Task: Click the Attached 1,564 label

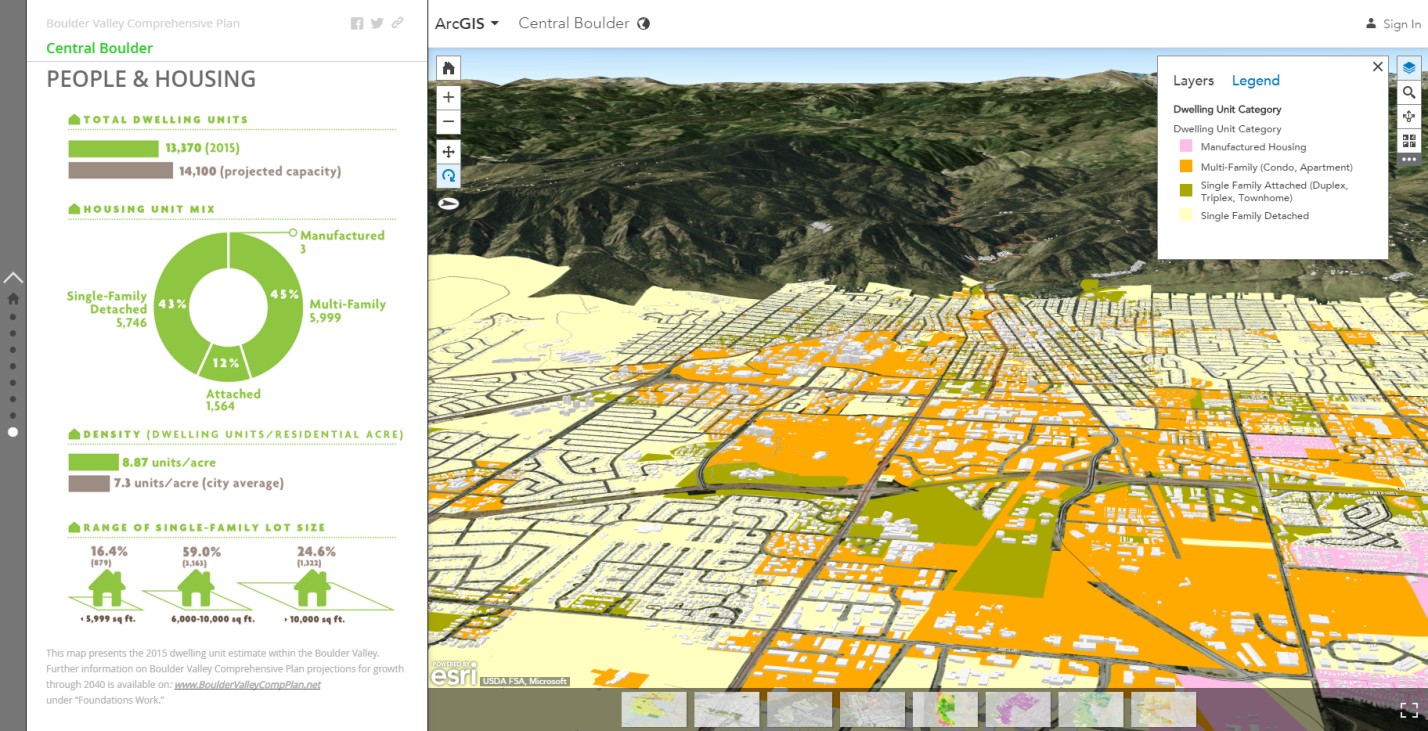Action: [233, 400]
